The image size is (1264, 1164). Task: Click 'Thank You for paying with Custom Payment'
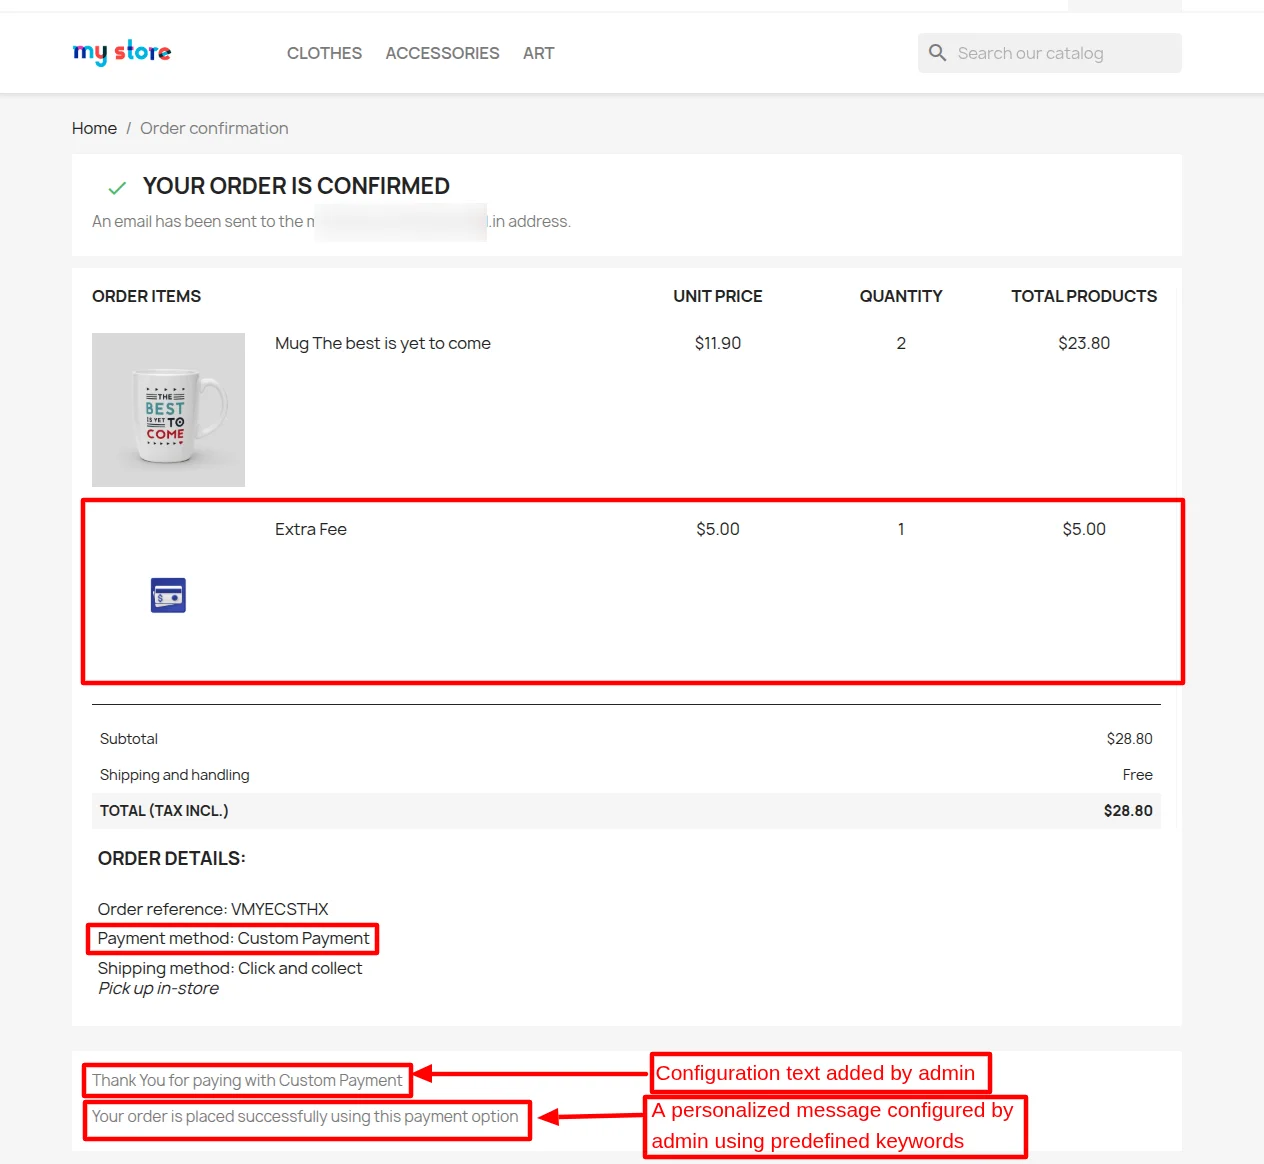click(x=247, y=1080)
